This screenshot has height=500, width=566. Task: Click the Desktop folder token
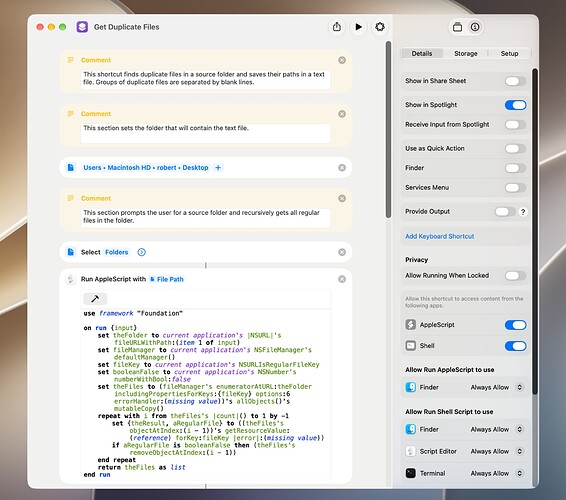[195, 168]
